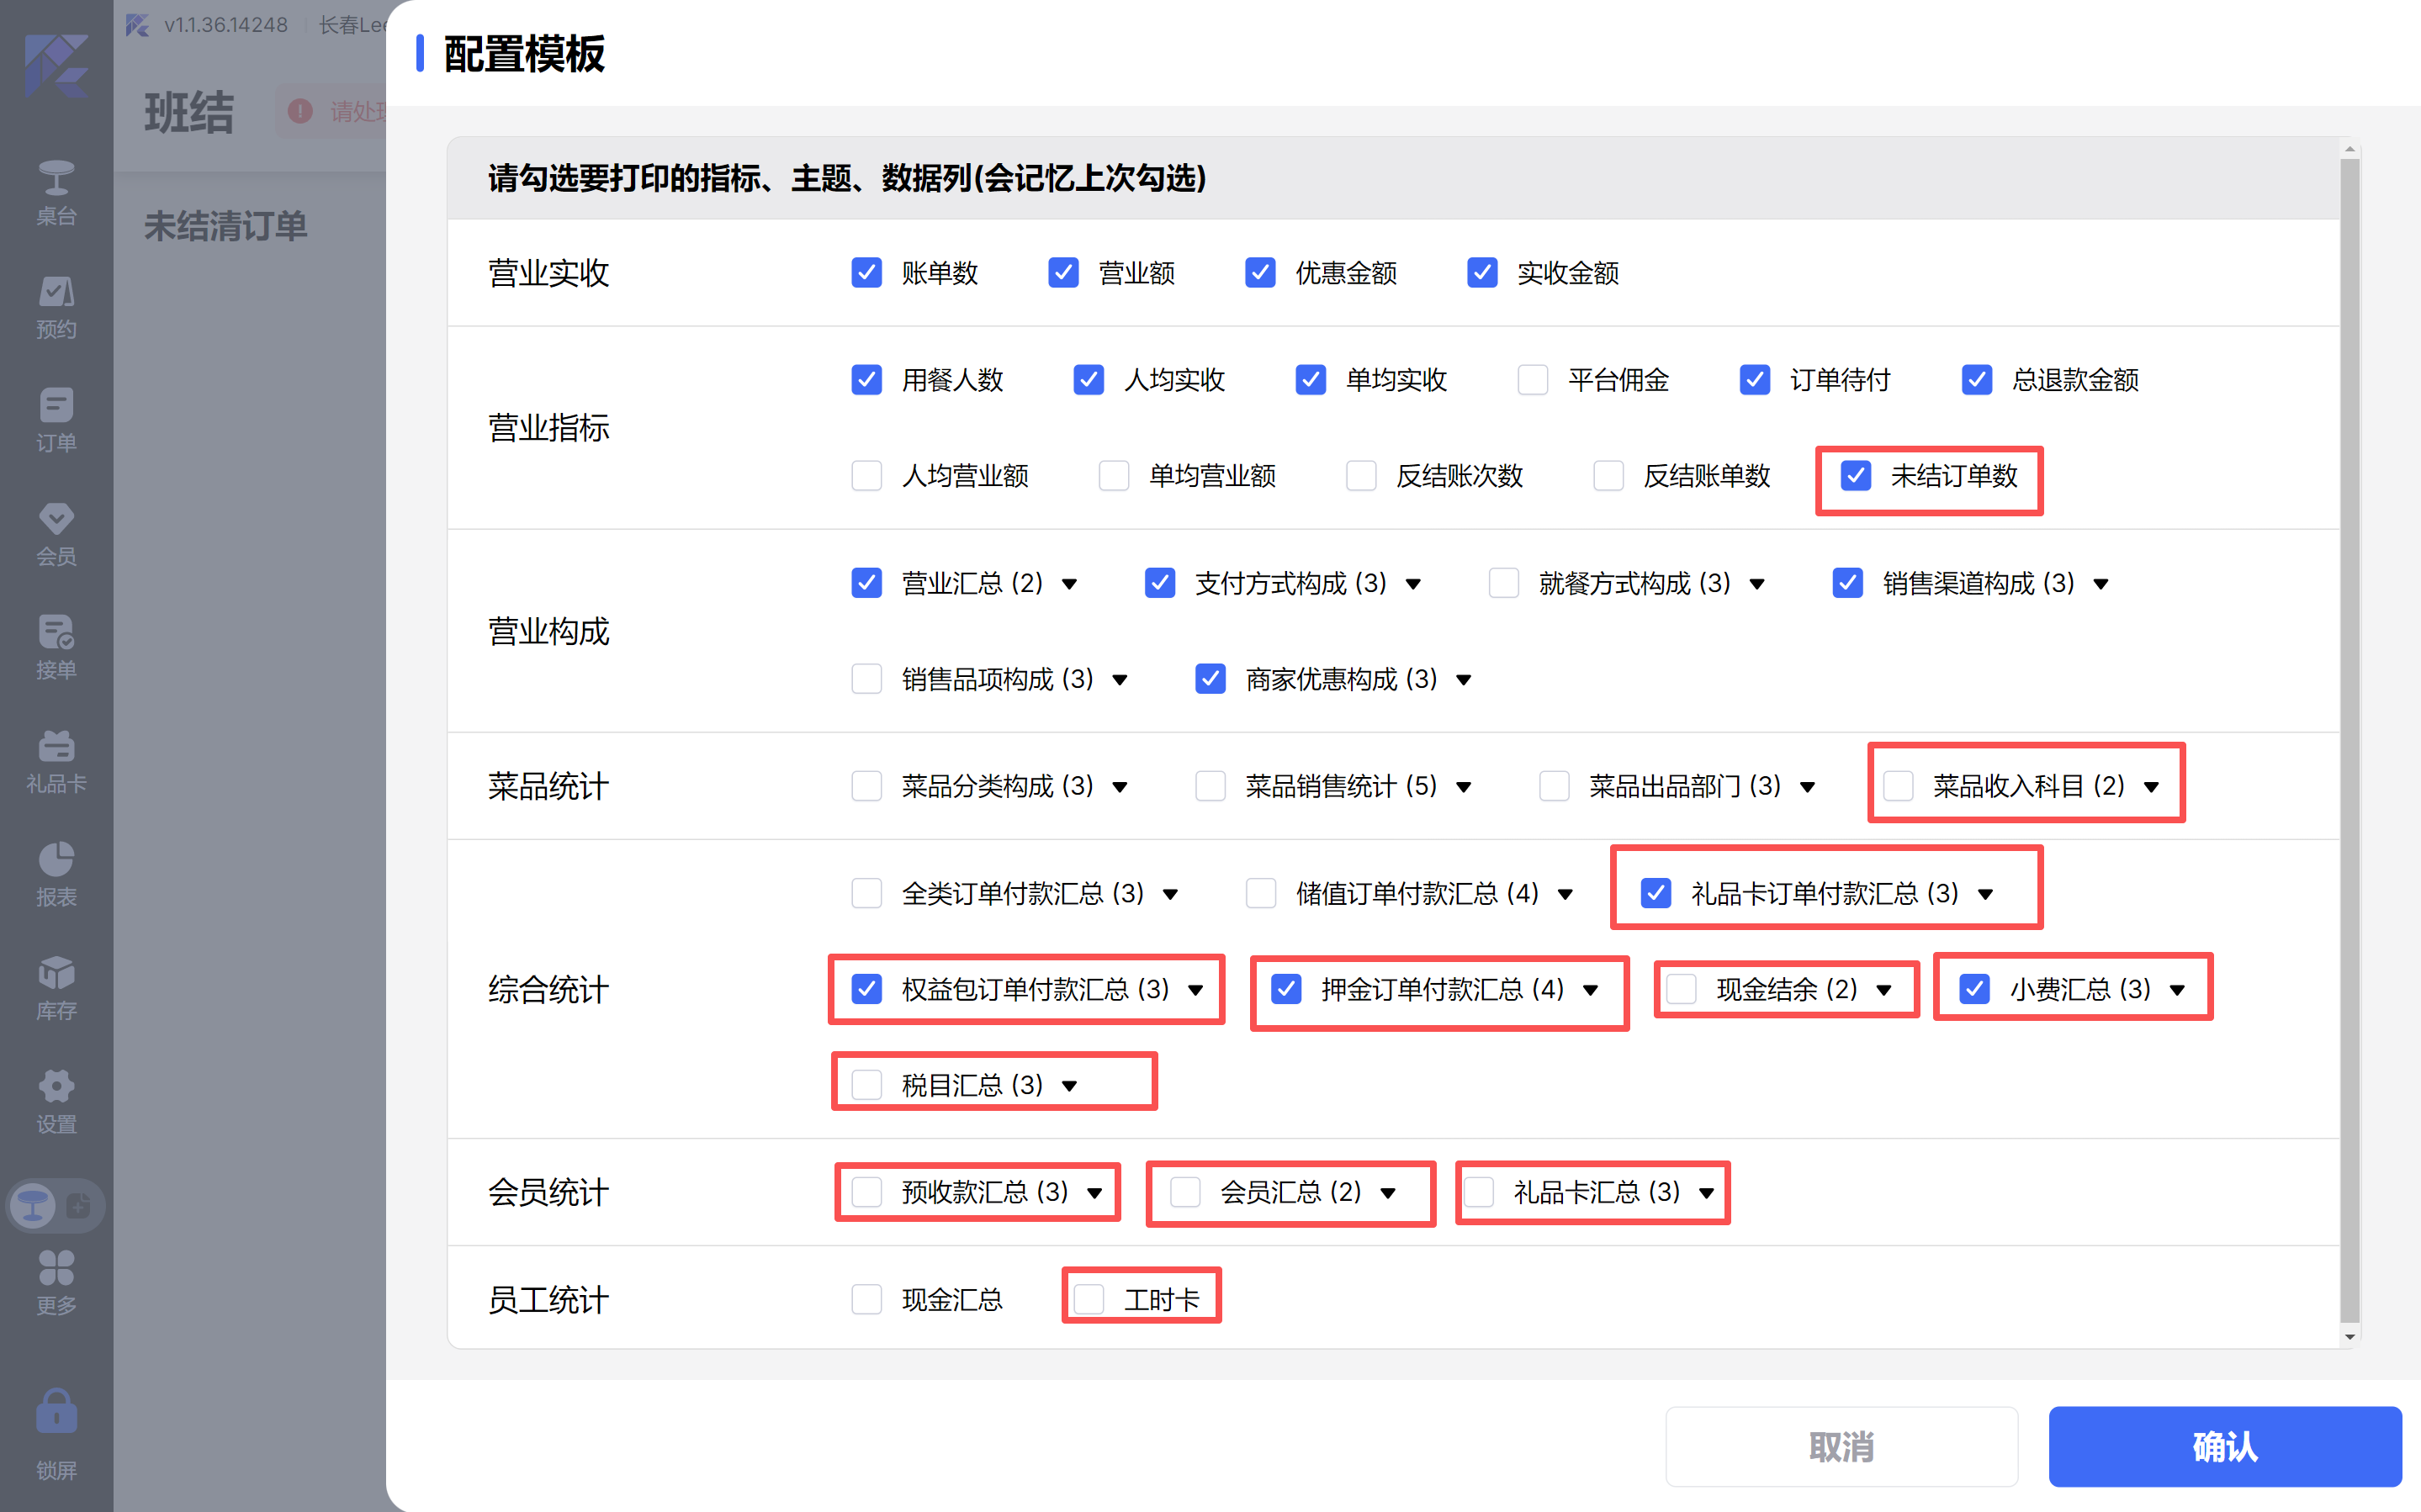Enable the 平台佣金 checkbox
The width and height of the screenshot is (2421, 1512).
(1532, 380)
